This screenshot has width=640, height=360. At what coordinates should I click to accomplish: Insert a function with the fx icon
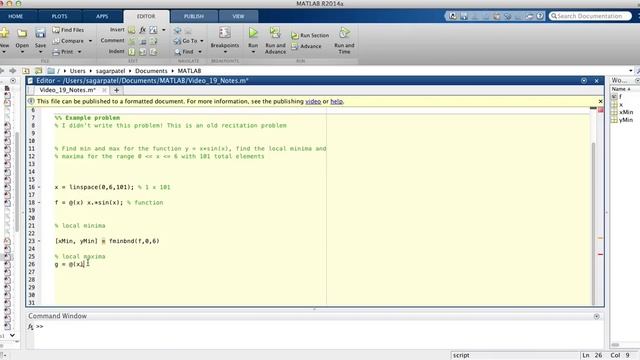point(142,30)
